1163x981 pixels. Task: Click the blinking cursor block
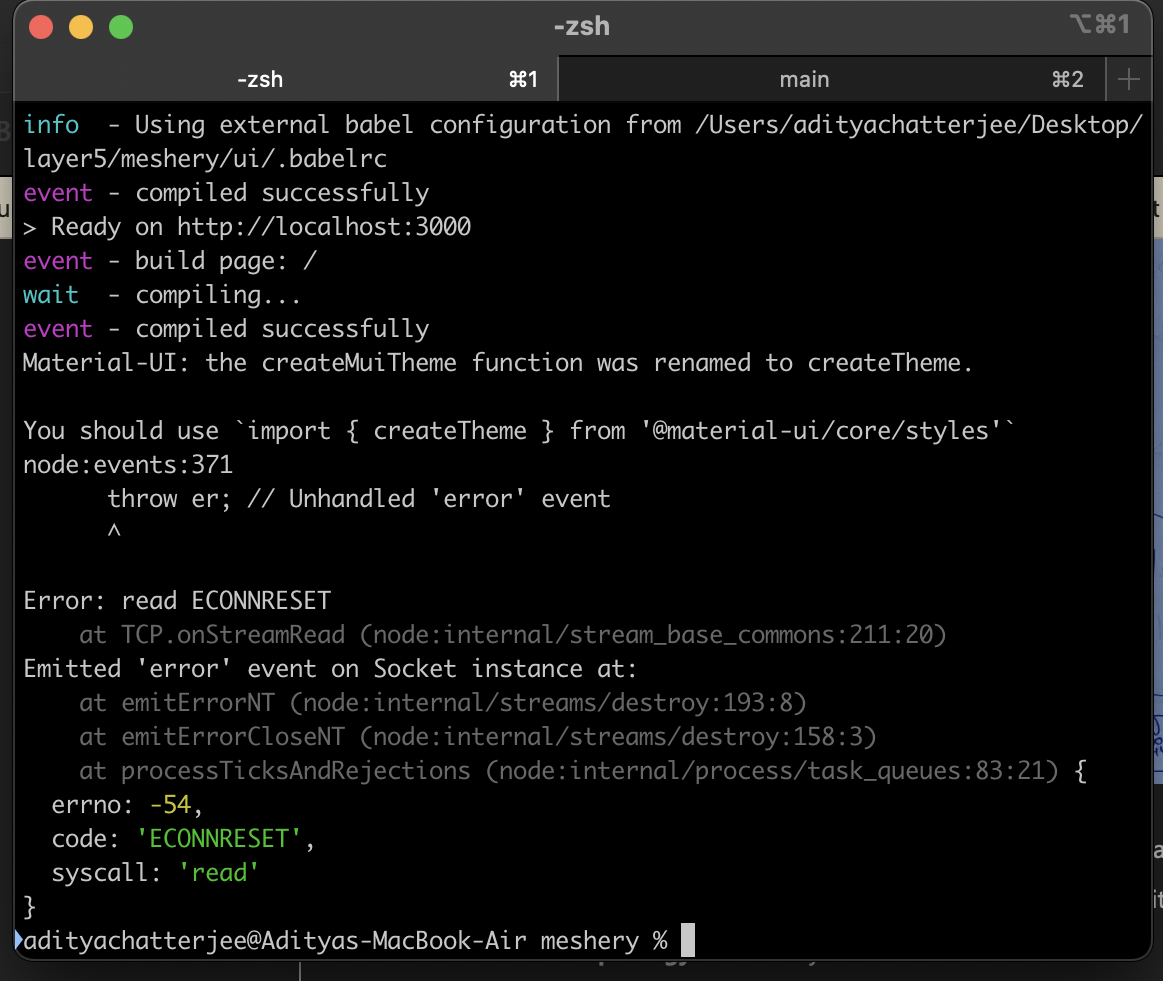[687, 940]
